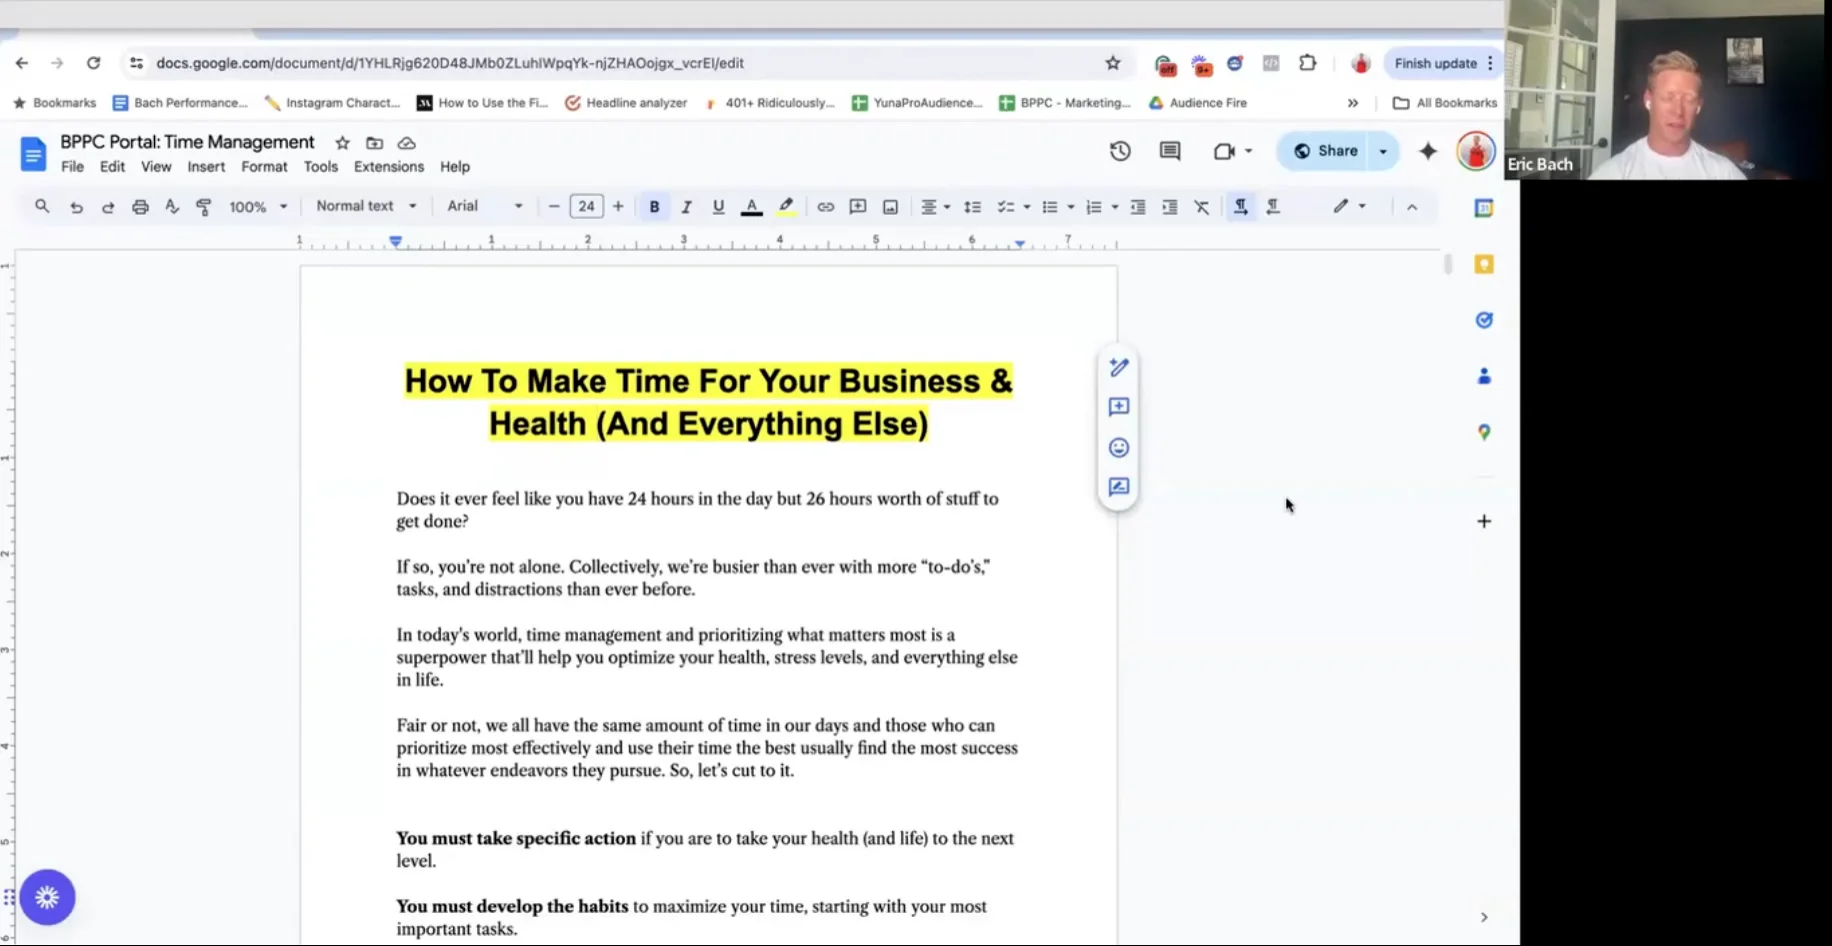The height and width of the screenshot is (946, 1832).
Task: Open version history clock icon
Action: pyautogui.click(x=1120, y=151)
